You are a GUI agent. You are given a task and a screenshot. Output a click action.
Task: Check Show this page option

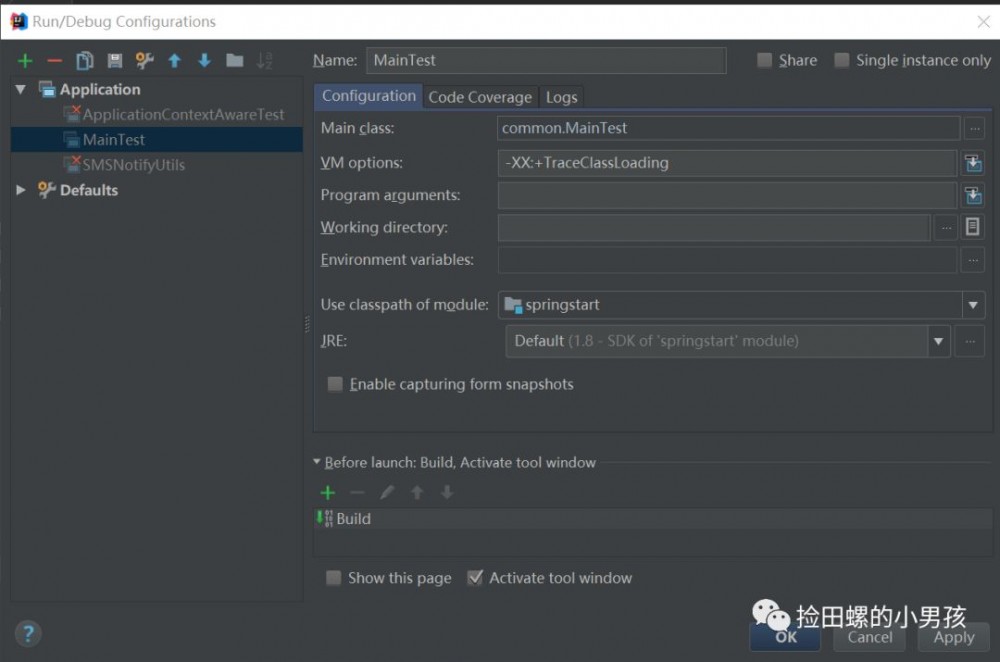pos(334,578)
